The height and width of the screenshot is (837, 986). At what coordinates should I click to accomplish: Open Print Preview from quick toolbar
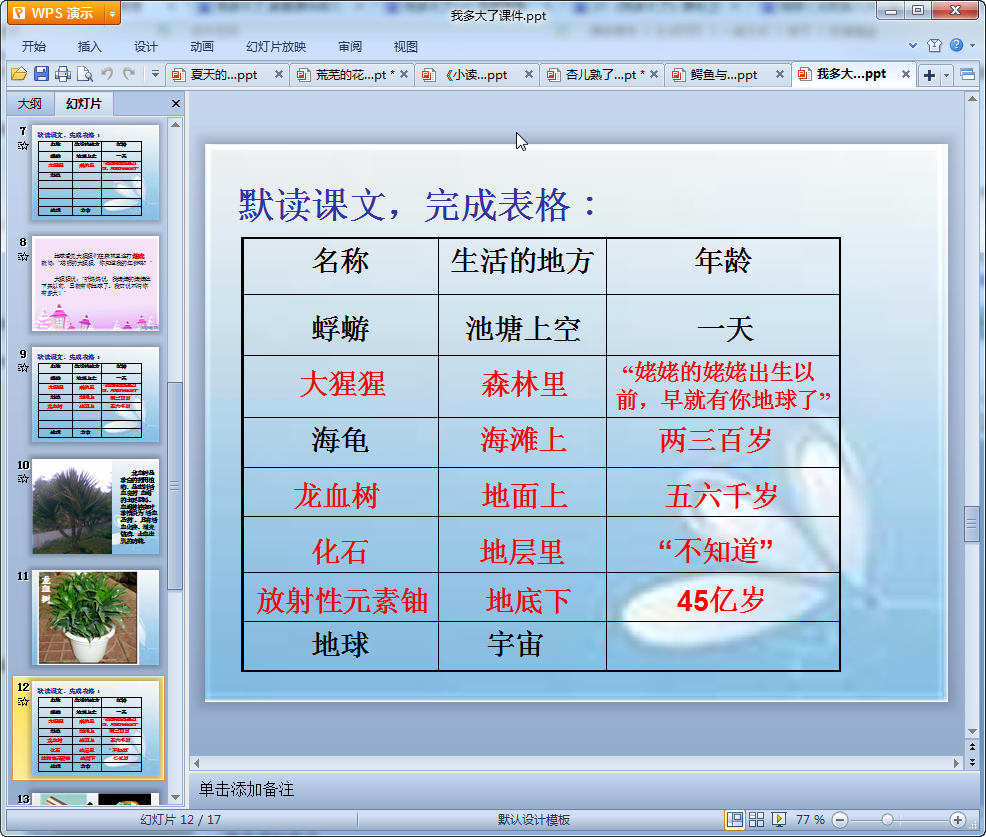coord(85,74)
